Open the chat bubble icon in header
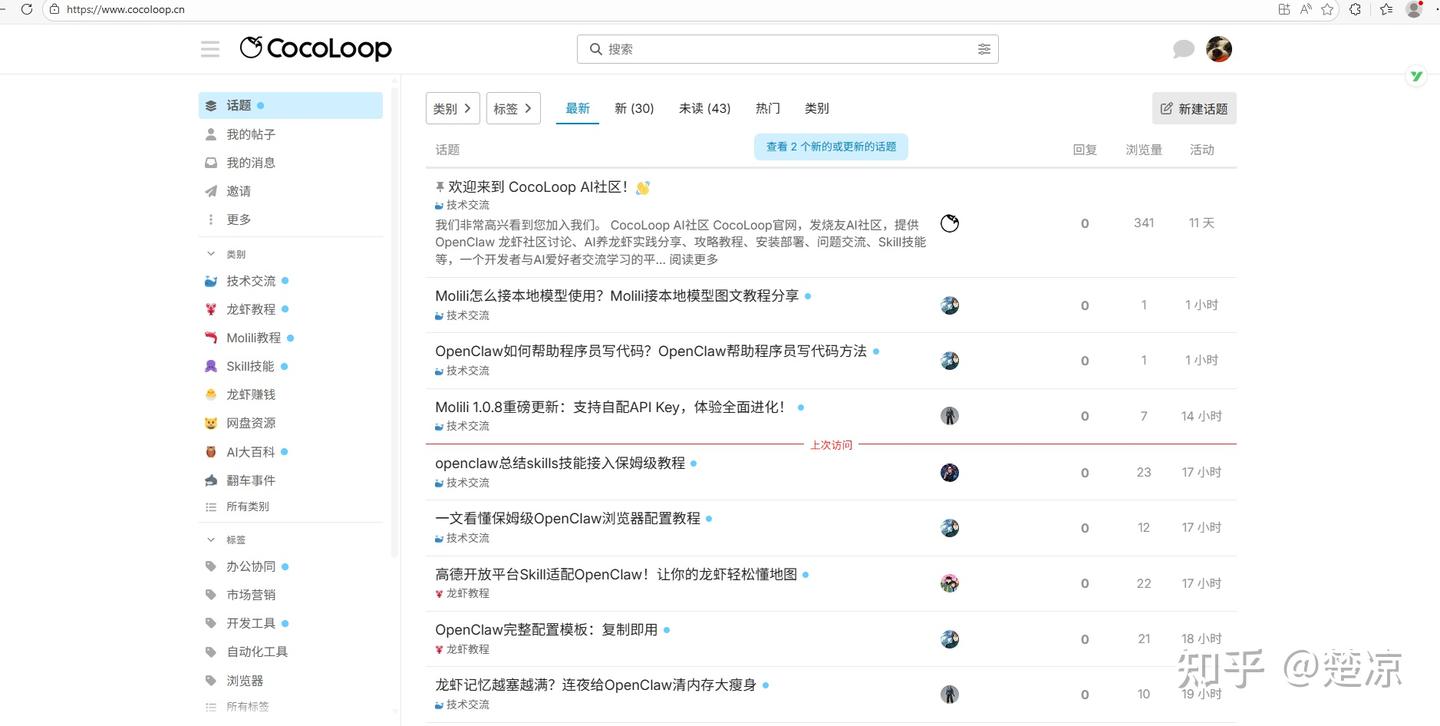 [x=1183, y=49]
